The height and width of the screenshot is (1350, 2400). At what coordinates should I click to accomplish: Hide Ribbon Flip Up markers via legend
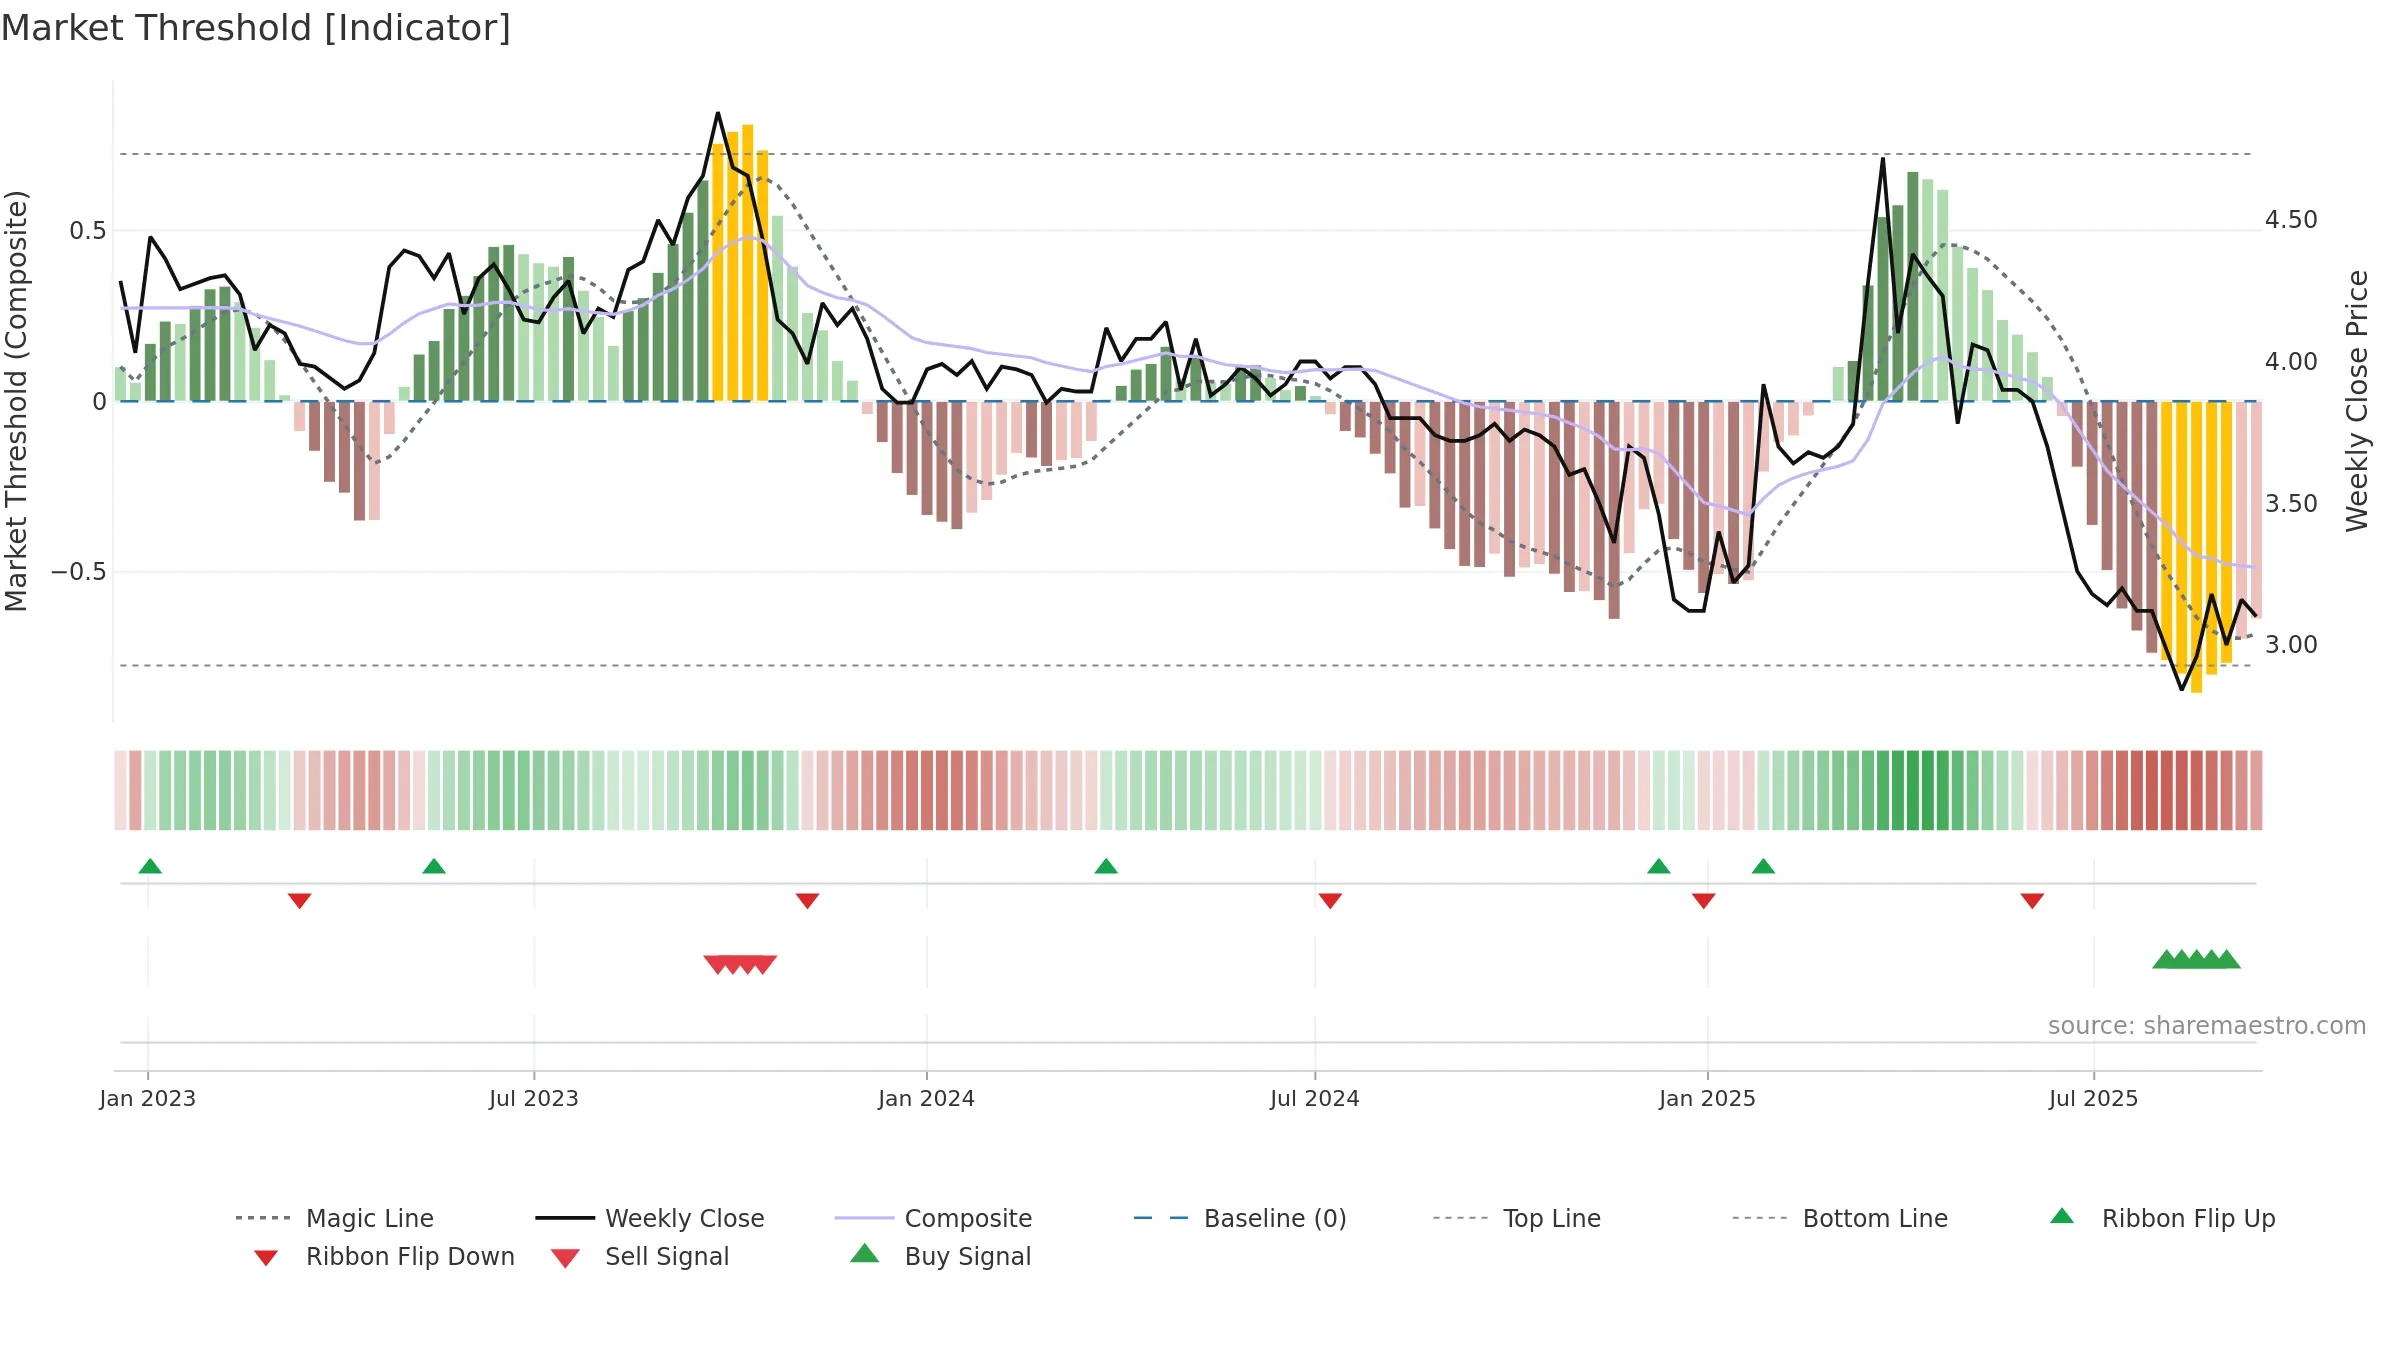[2162, 1218]
